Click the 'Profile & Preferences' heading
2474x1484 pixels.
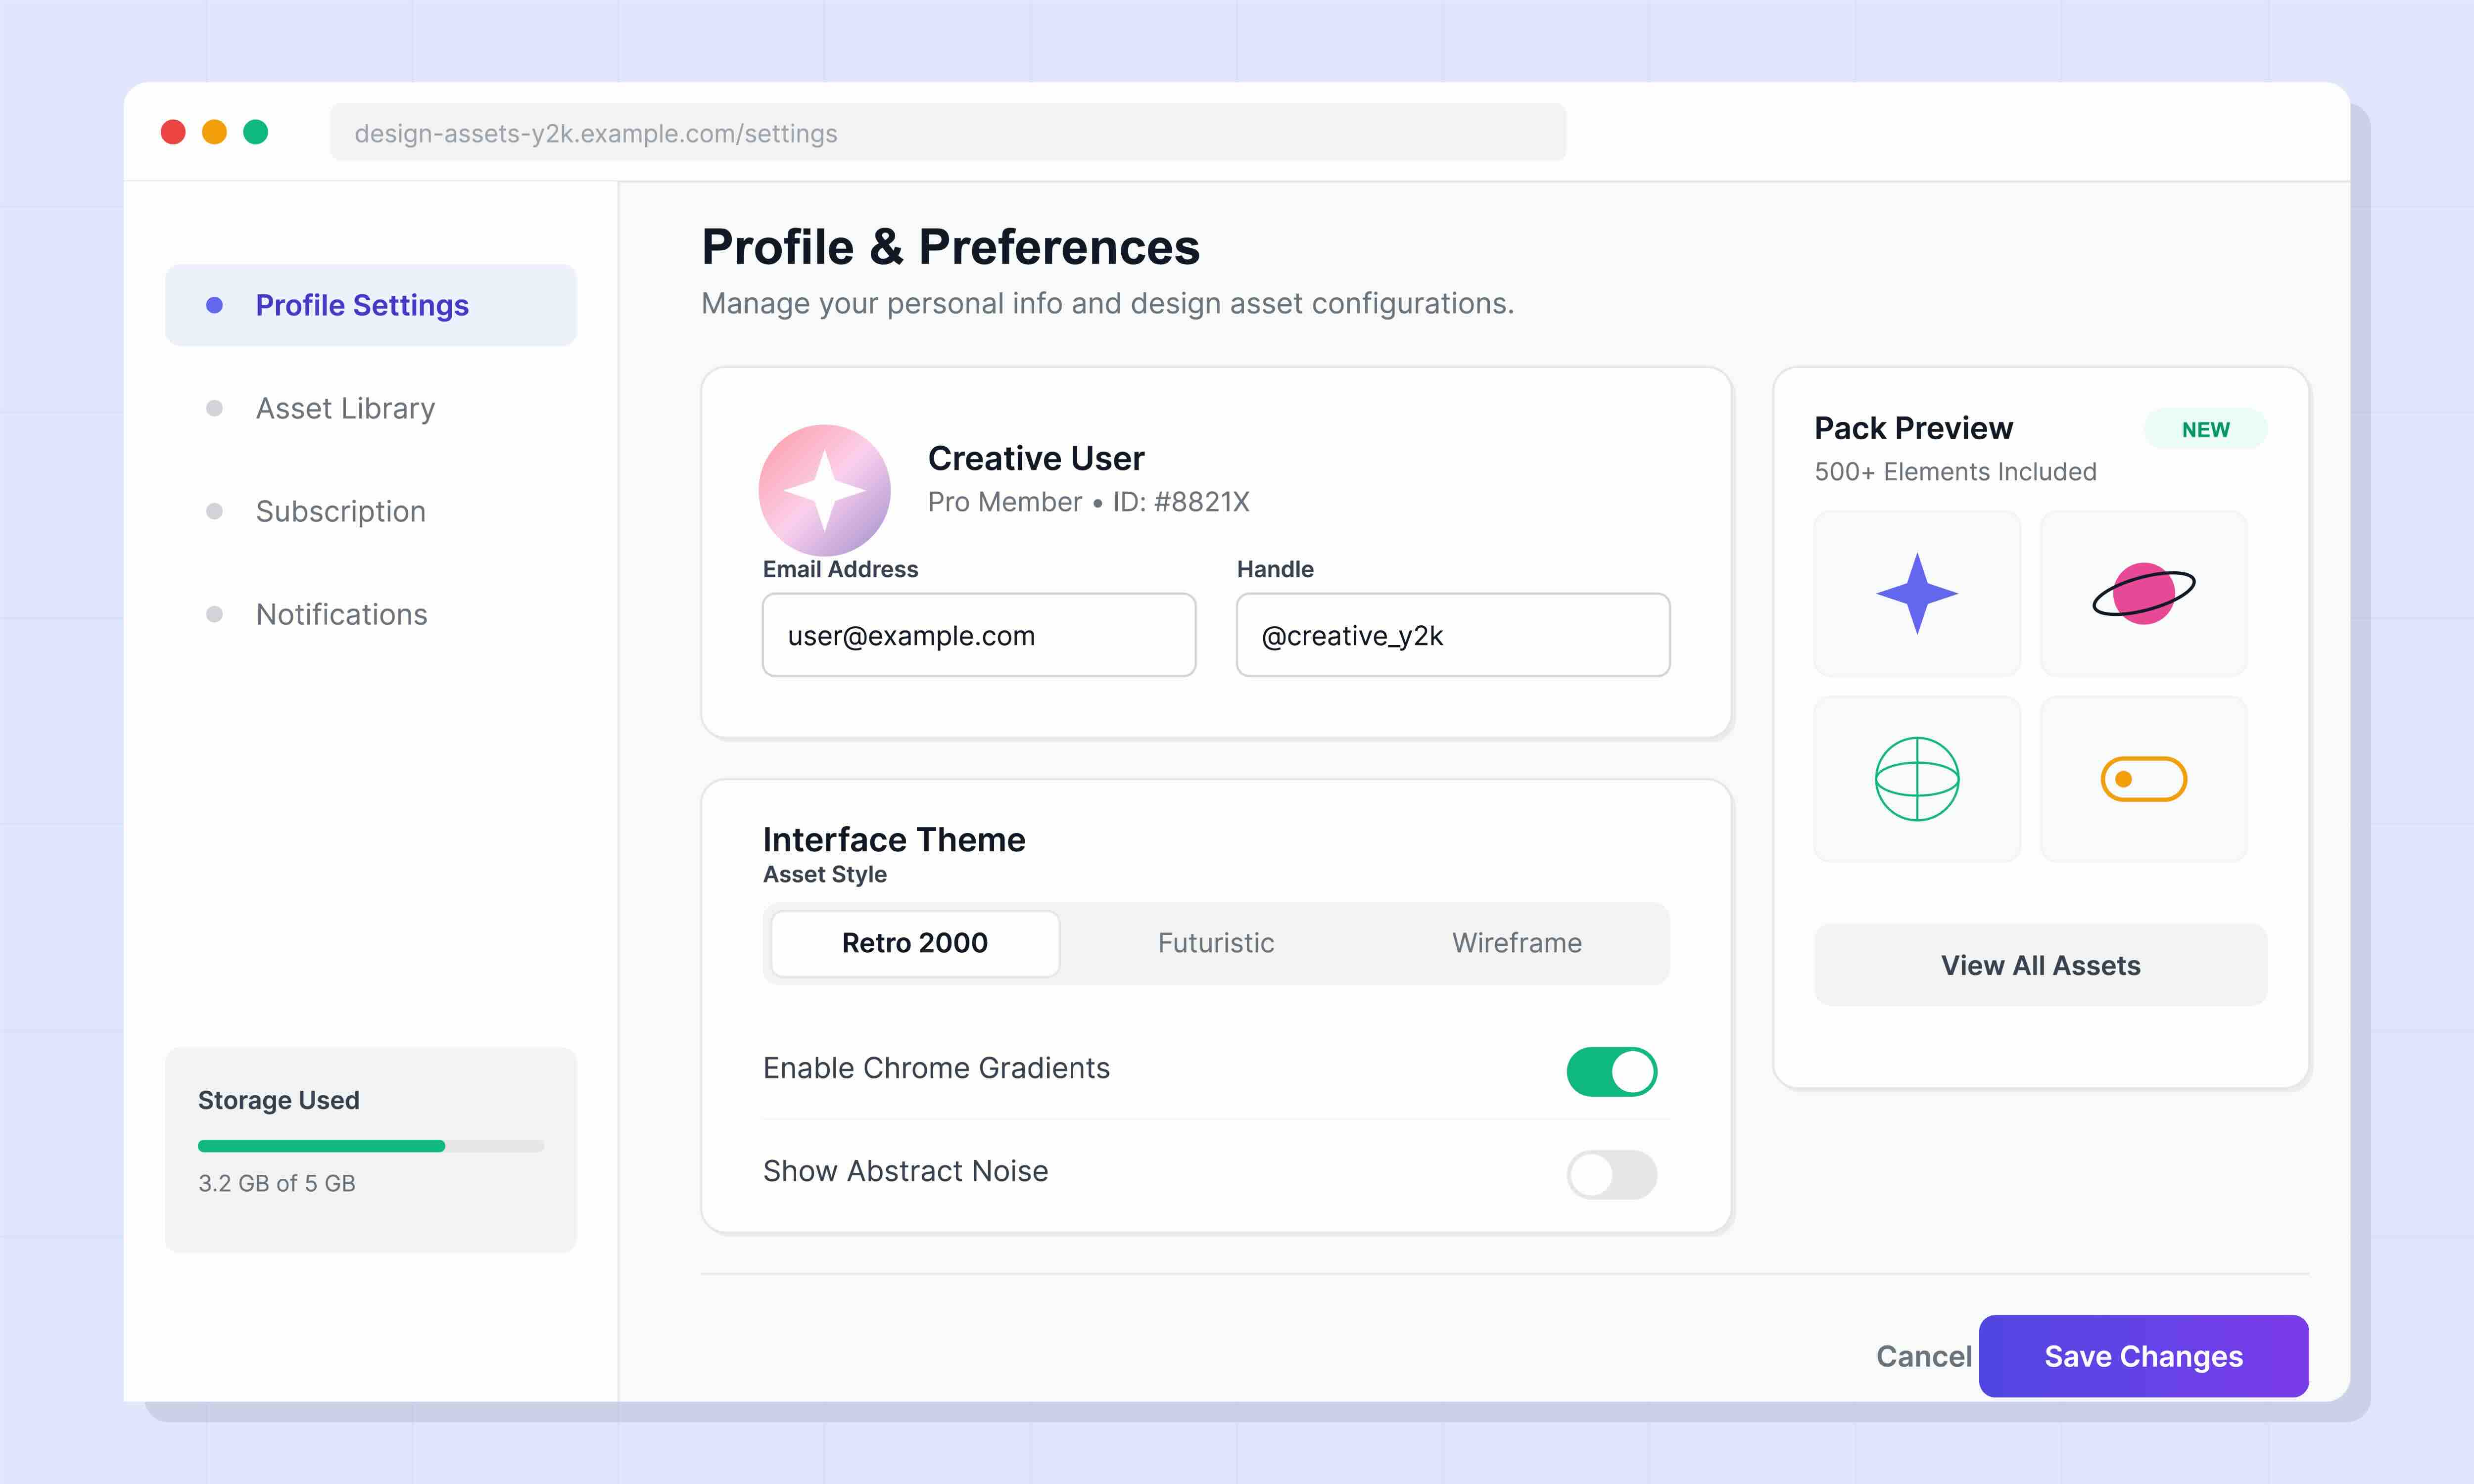point(950,247)
